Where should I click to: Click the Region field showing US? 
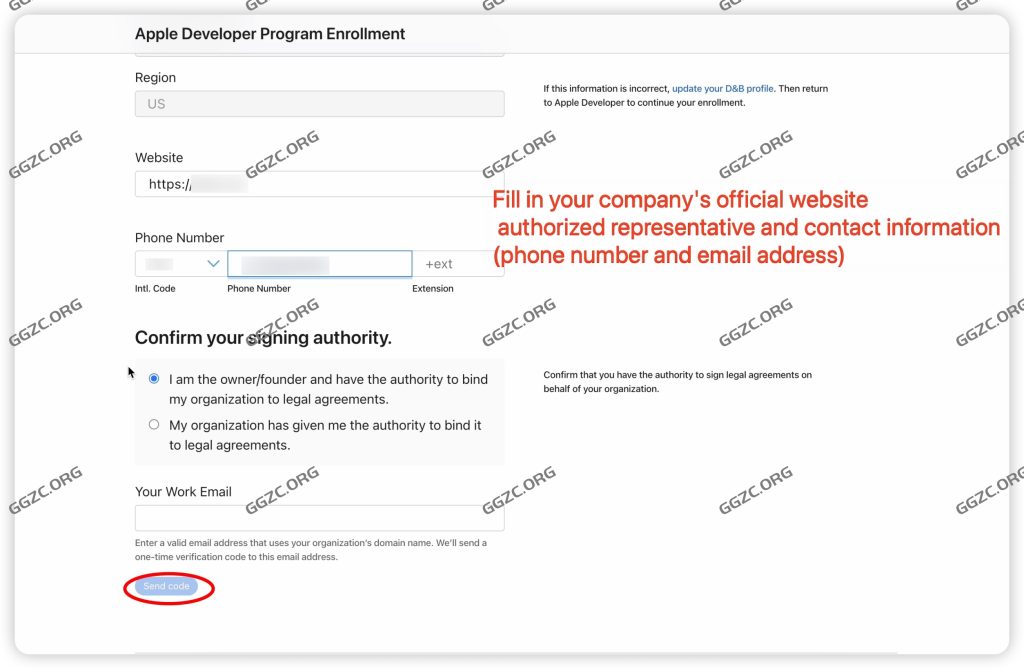tap(318, 103)
